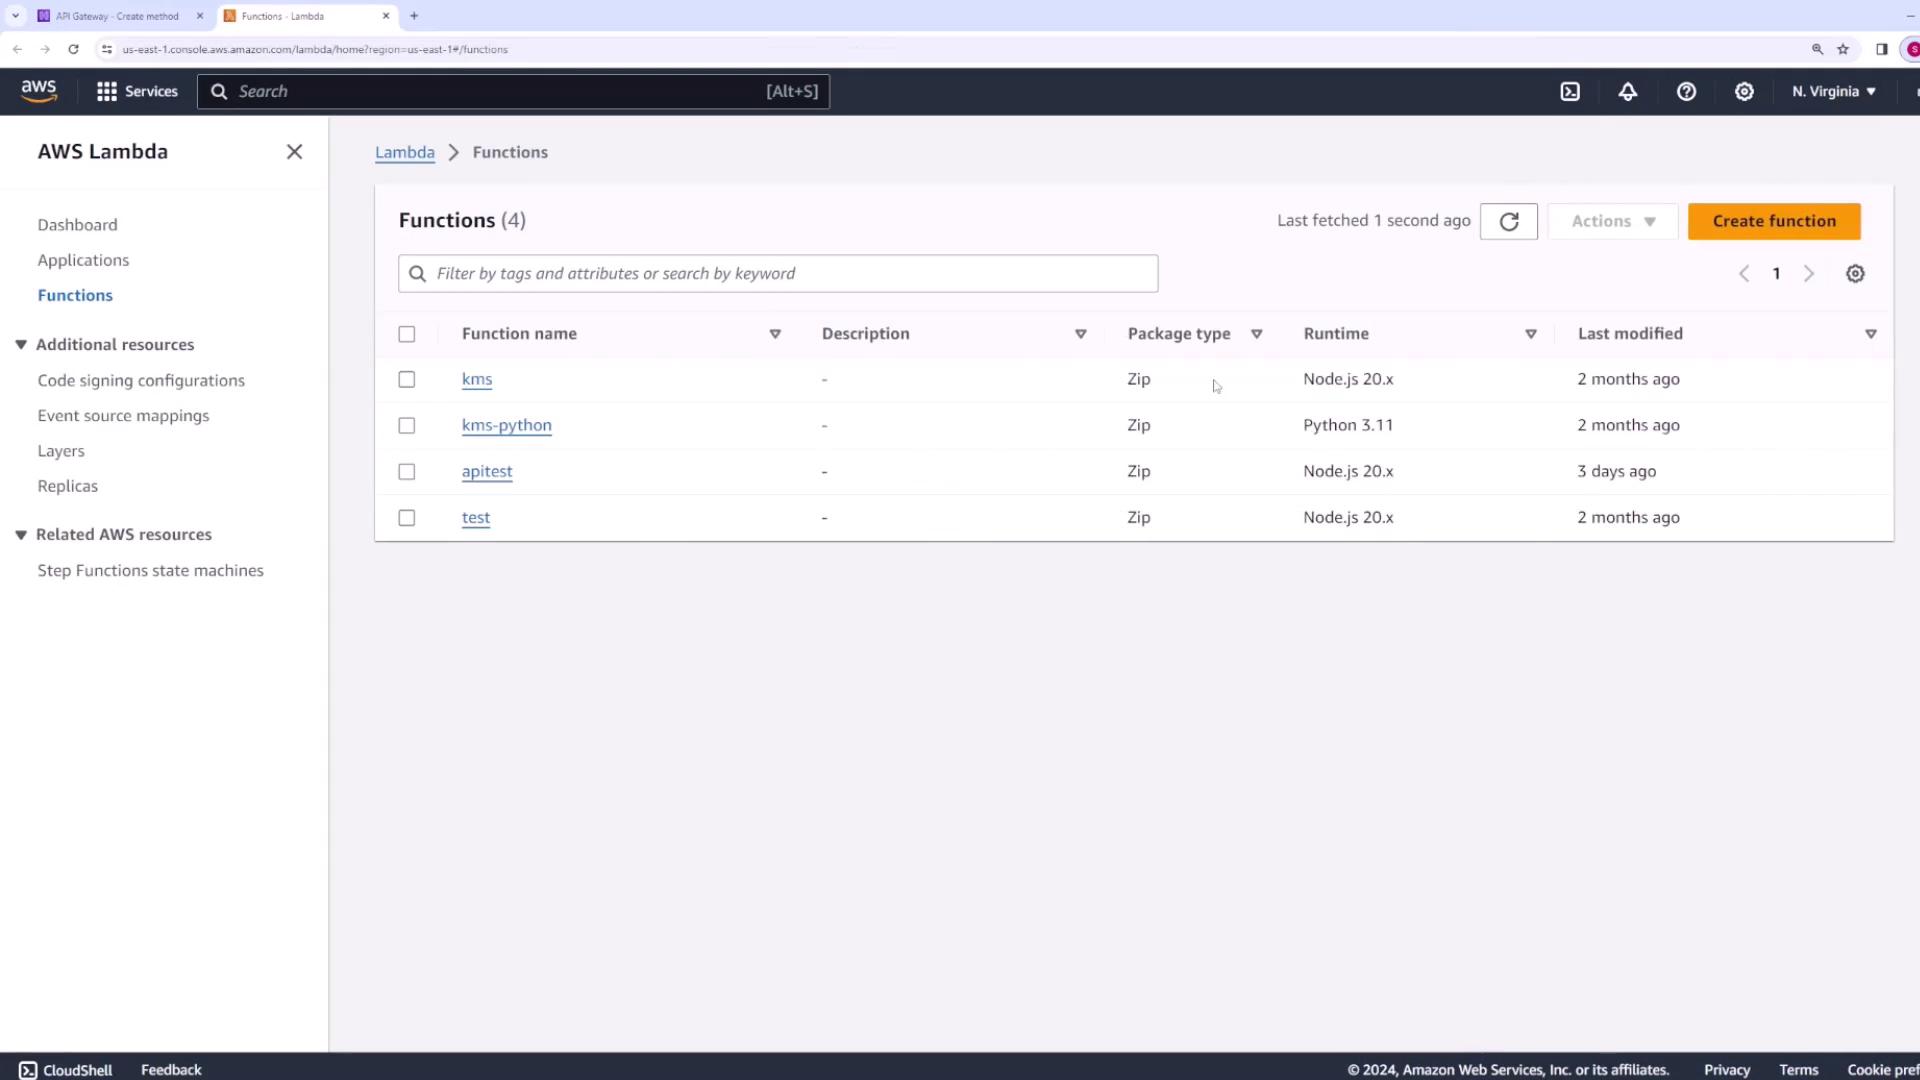Open CloudShell icon in top navigation bar
This screenshot has height=1080, width=1920.
[x=1570, y=91]
